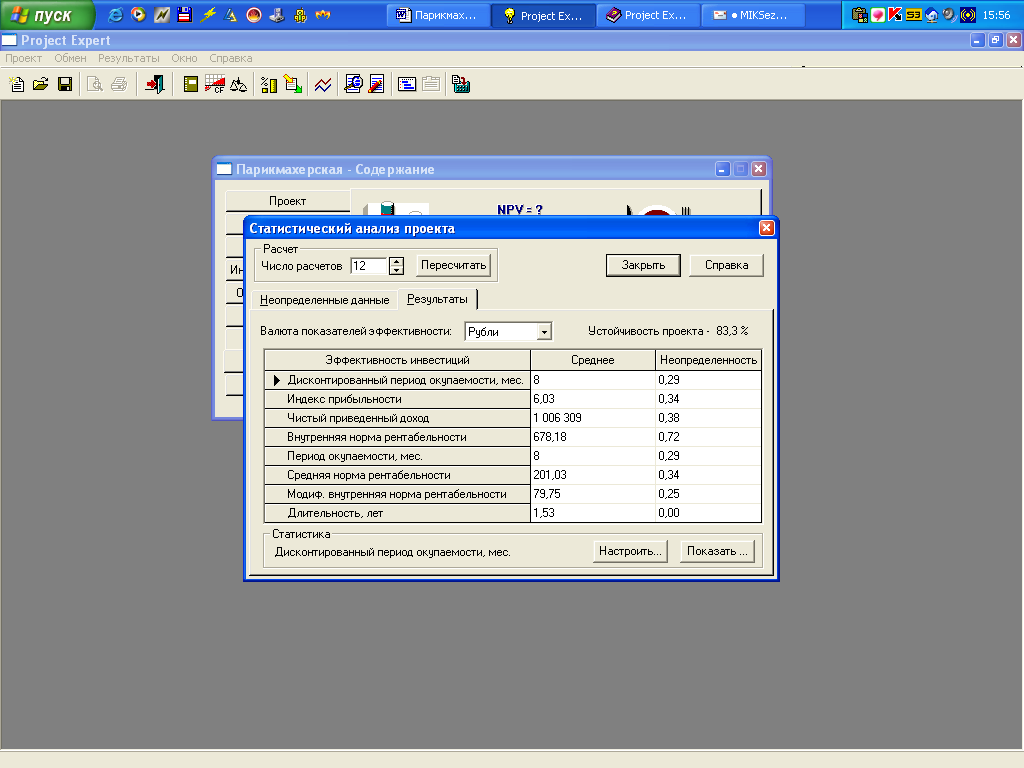Select row Индекс прибыльности
1024x768 pixels.
tap(513, 399)
